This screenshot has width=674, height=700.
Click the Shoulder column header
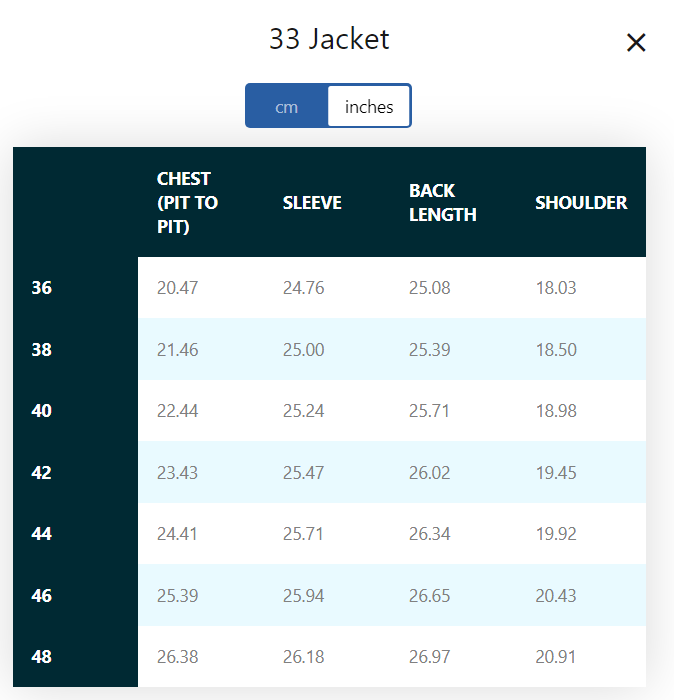(581, 203)
